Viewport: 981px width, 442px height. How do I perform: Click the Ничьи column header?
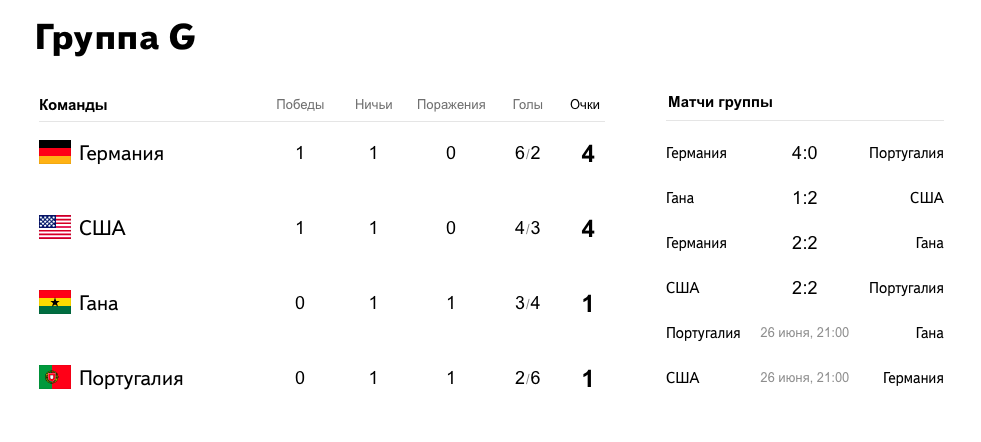click(373, 105)
